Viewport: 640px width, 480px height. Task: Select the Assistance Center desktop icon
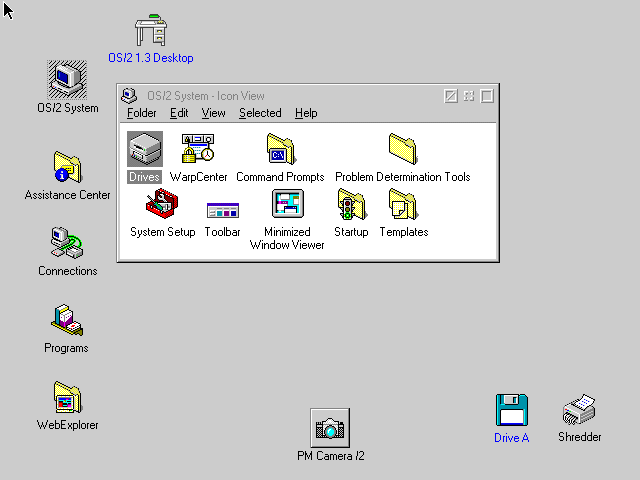coord(67,168)
